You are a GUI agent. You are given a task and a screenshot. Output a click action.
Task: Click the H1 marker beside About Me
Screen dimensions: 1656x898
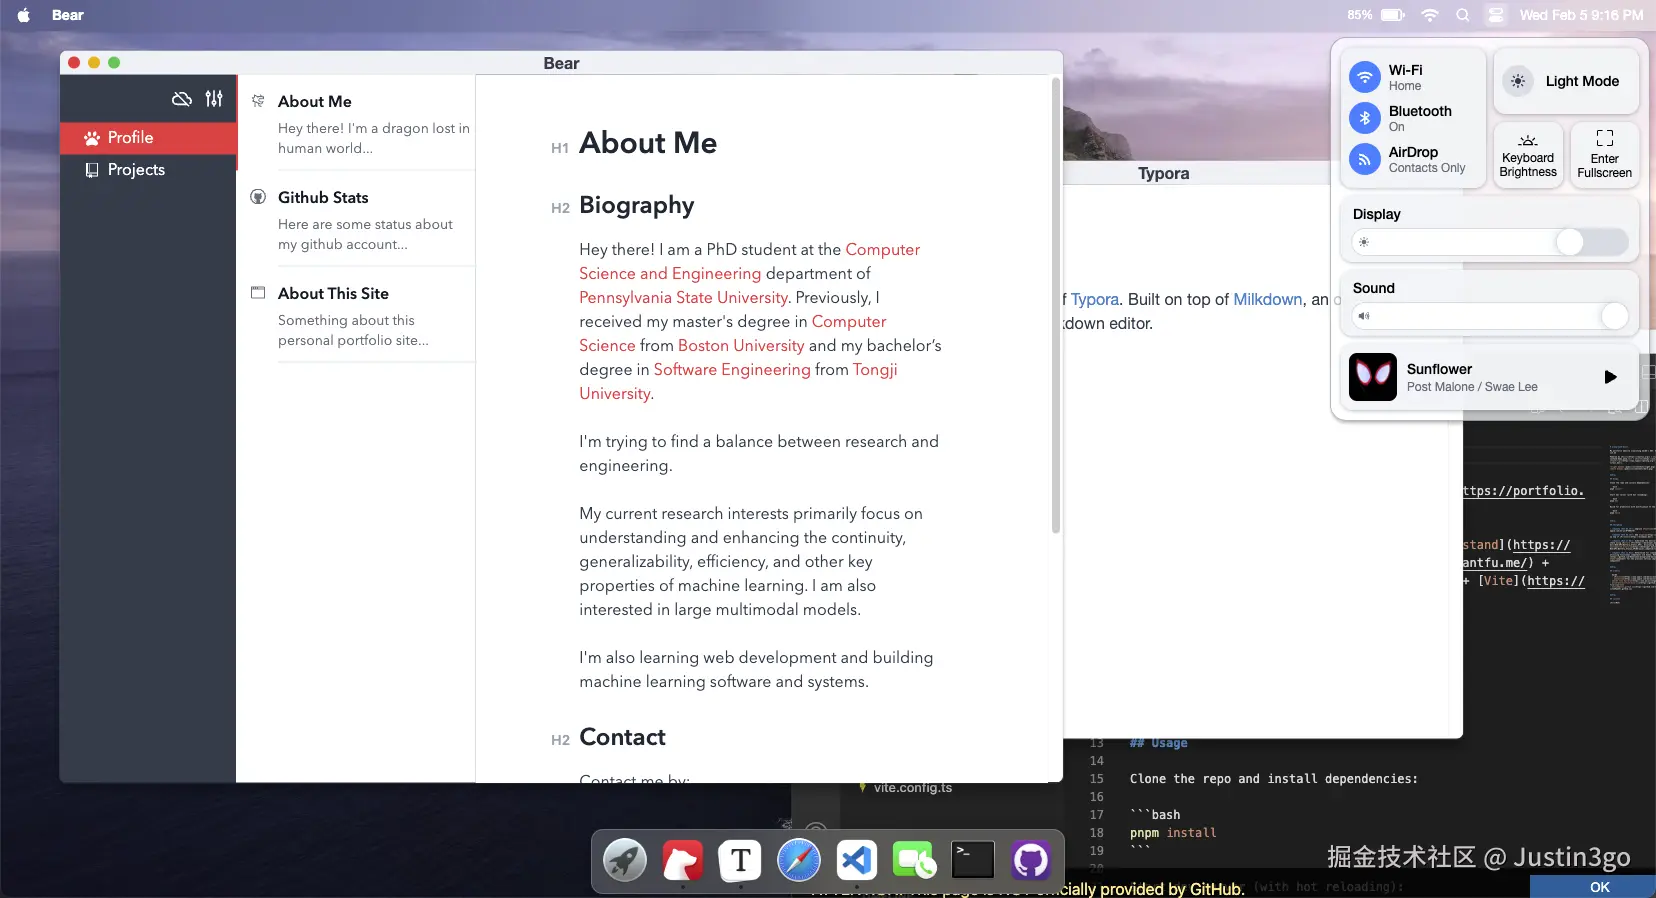(560, 148)
